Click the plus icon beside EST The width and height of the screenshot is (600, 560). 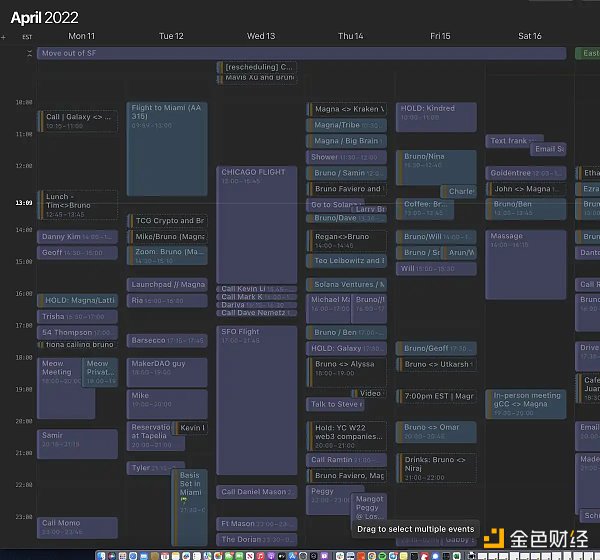click(x=4, y=36)
